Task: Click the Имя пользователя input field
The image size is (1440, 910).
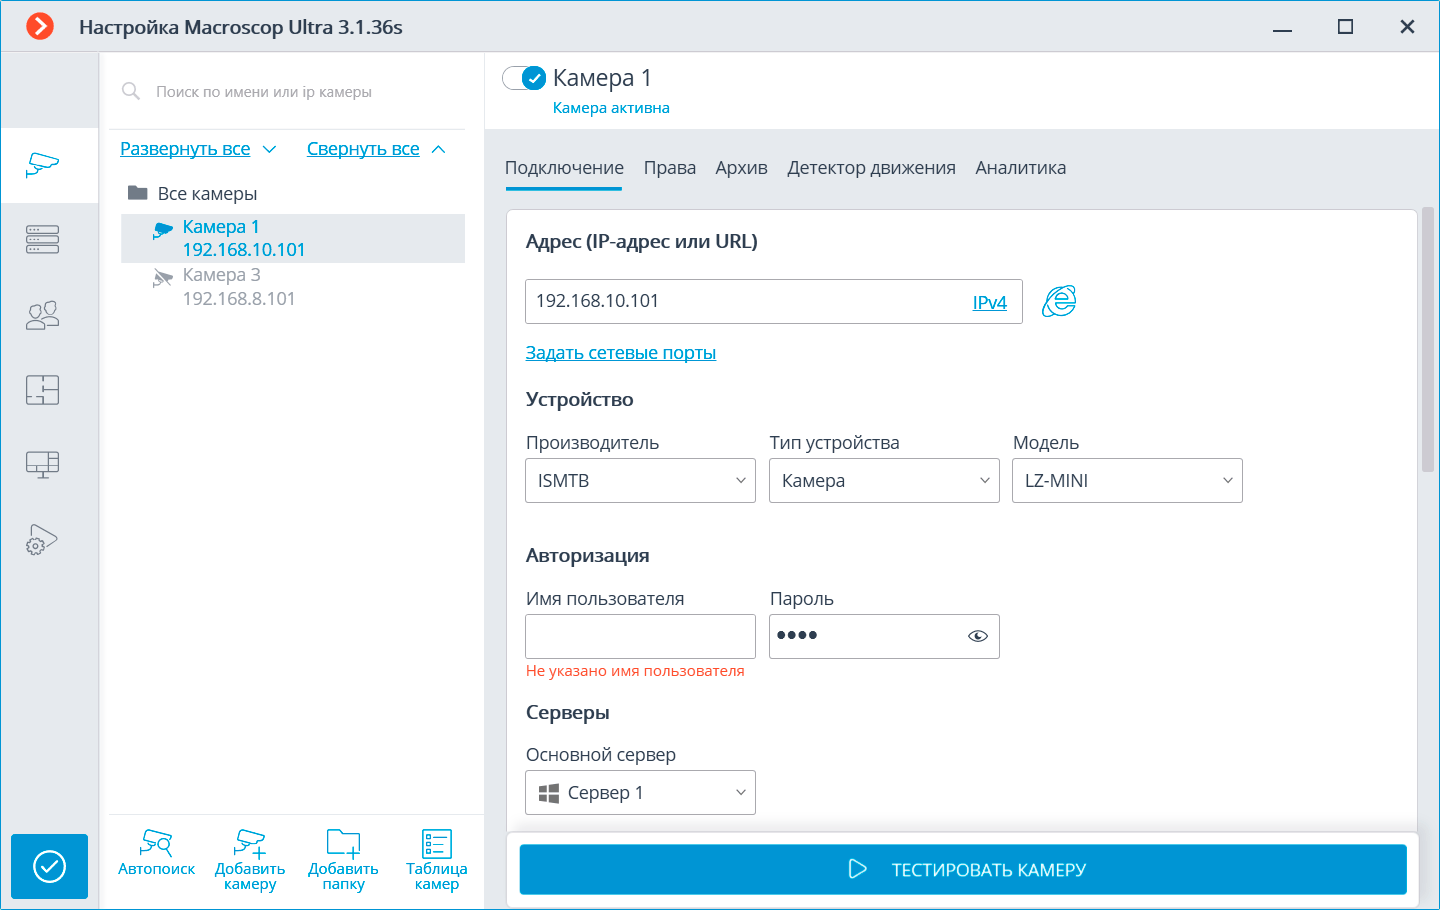Action: click(x=640, y=636)
